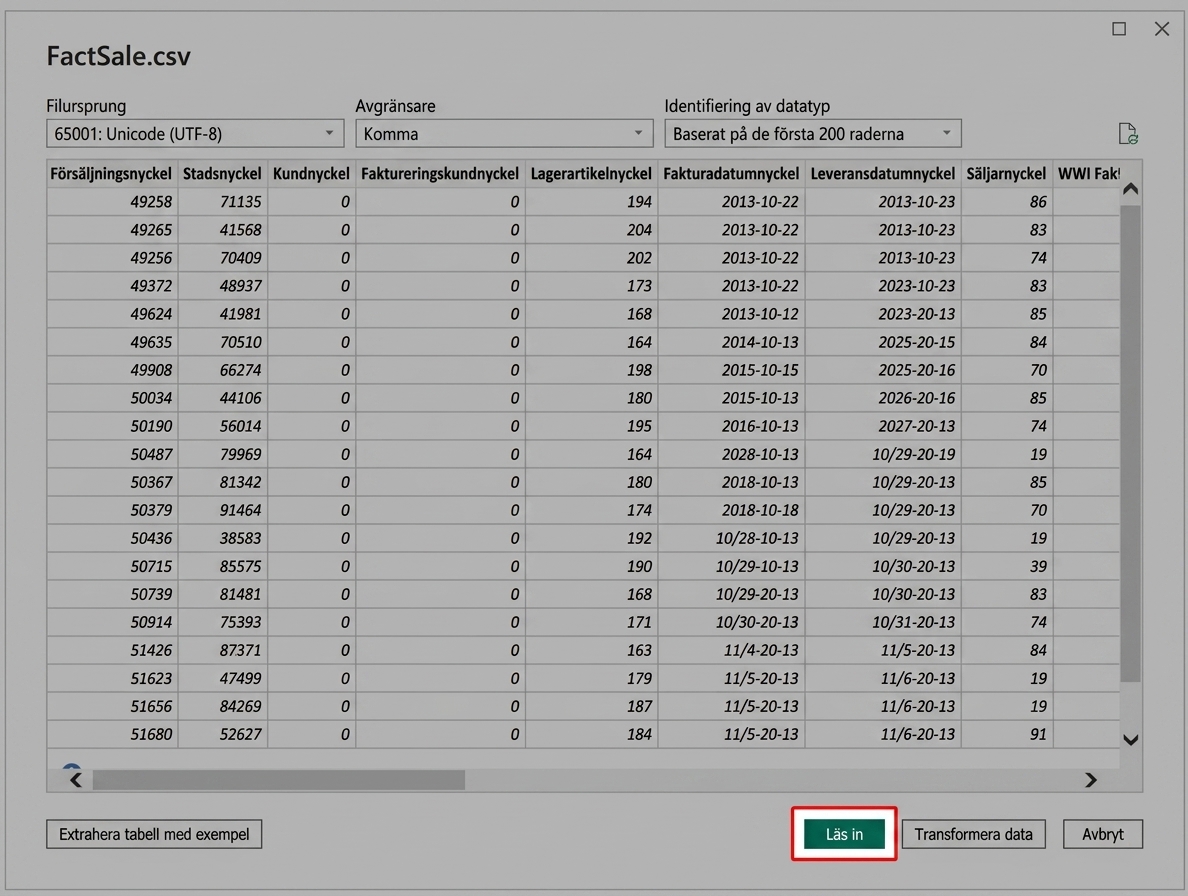Screen dimensions: 1188x896
Task: Click the refresh preview file icon
Action: [x=1127, y=134]
